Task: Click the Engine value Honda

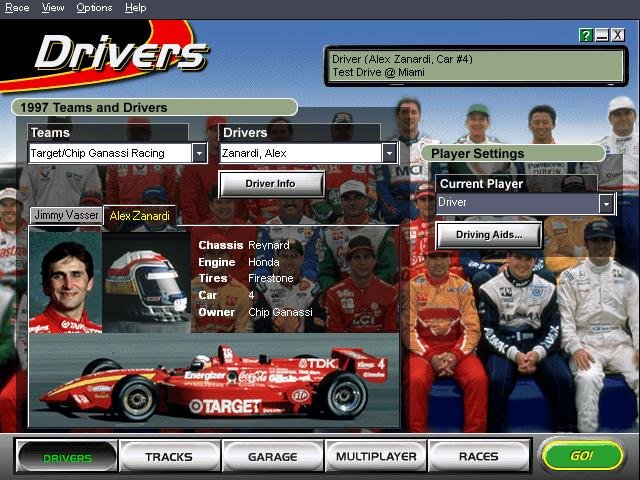Action: (264, 262)
